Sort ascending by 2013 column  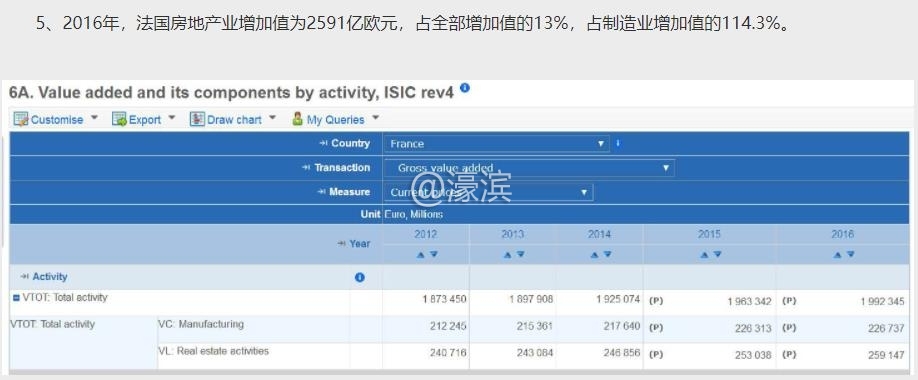[x=507, y=255]
